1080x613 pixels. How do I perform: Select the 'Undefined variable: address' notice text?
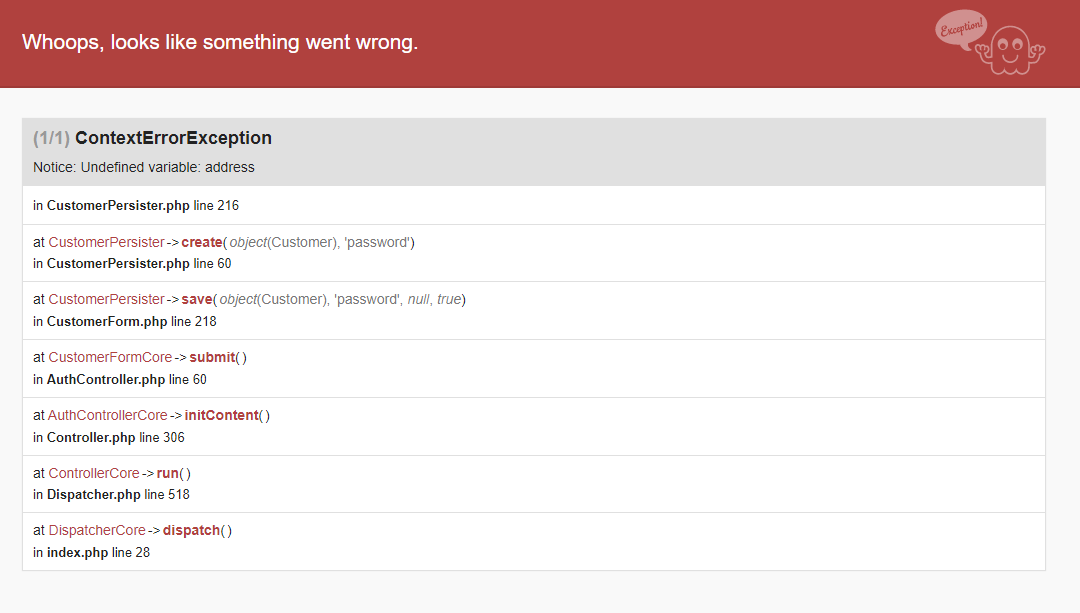(144, 167)
